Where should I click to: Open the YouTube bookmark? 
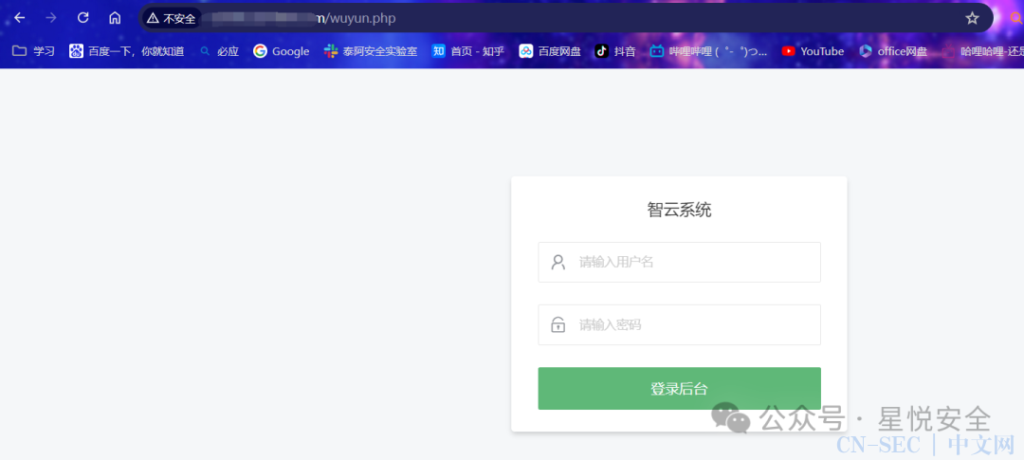[x=813, y=51]
